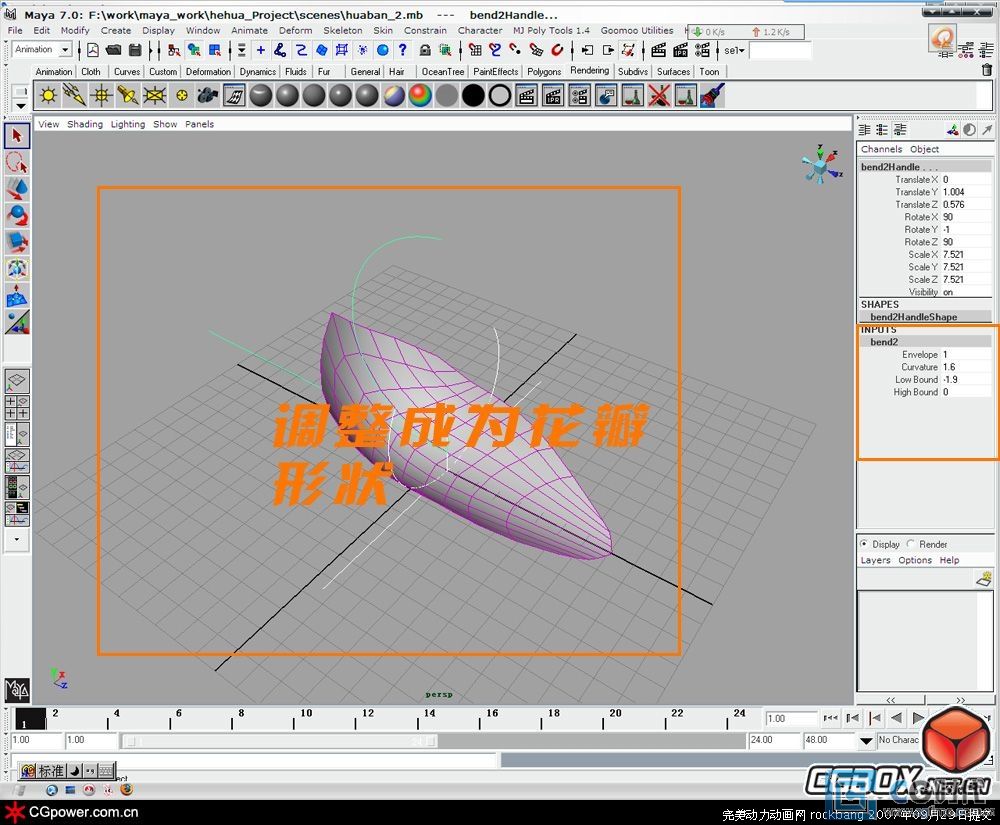Choose the Move tool with the blue cone
This screenshot has height=825, width=1000.
click(x=17, y=189)
